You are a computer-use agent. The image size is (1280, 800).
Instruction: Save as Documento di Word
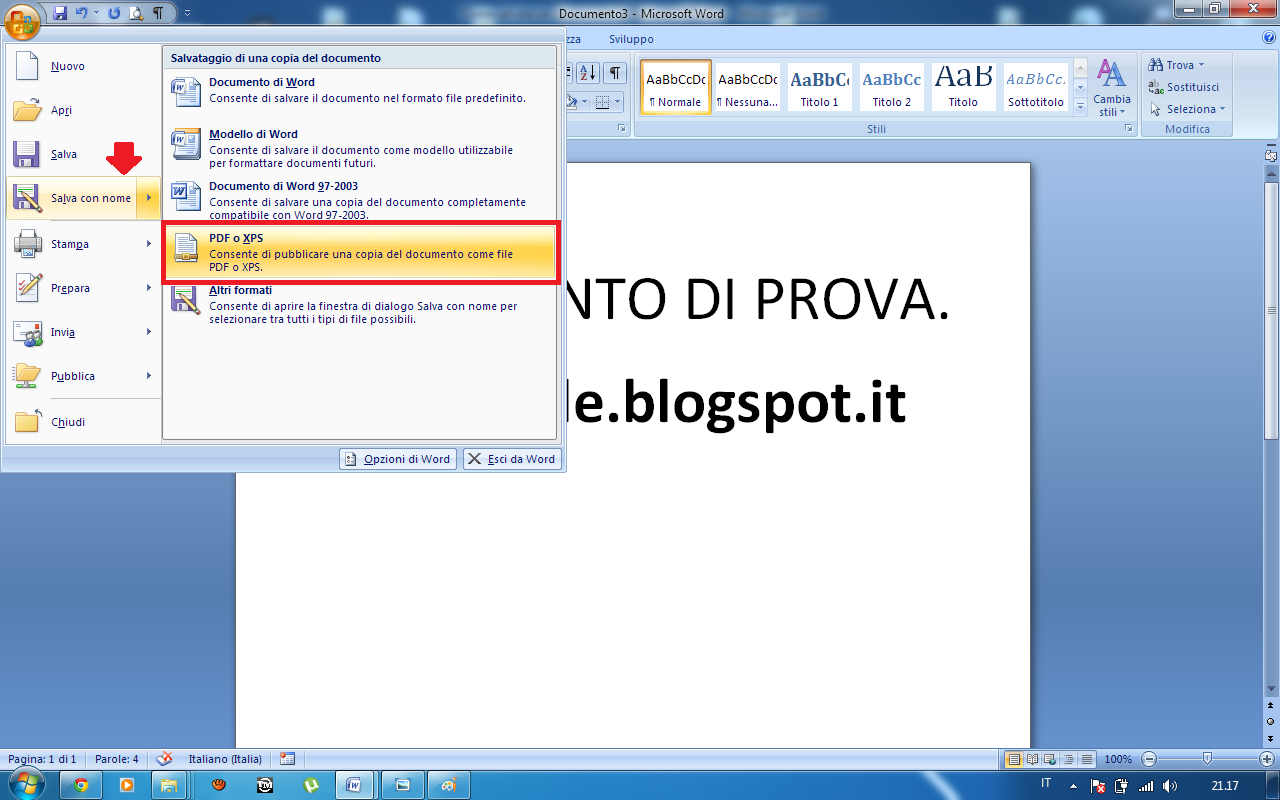click(x=360, y=94)
